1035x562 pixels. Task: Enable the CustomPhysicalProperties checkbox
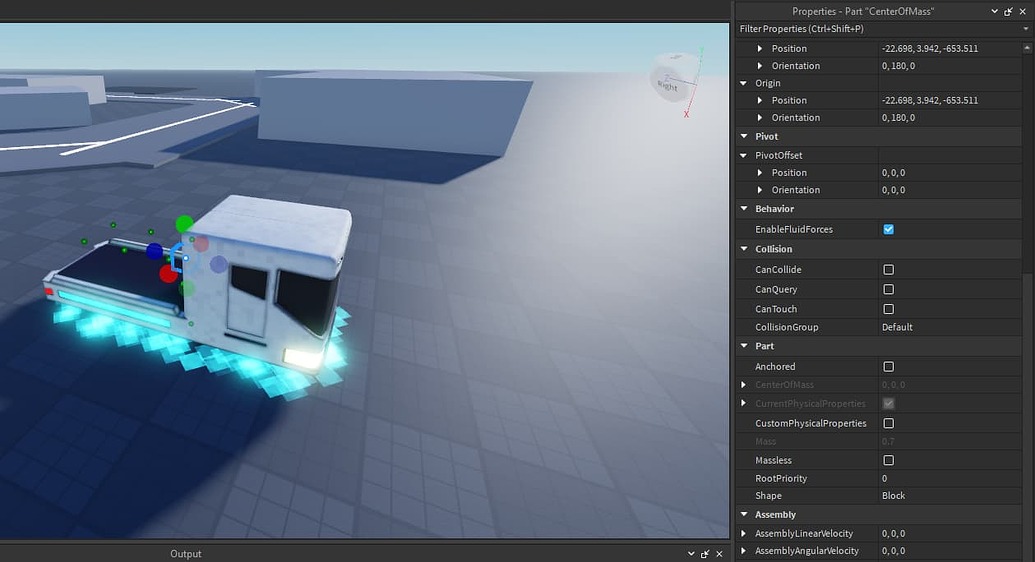pyautogui.click(x=888, y=423)
